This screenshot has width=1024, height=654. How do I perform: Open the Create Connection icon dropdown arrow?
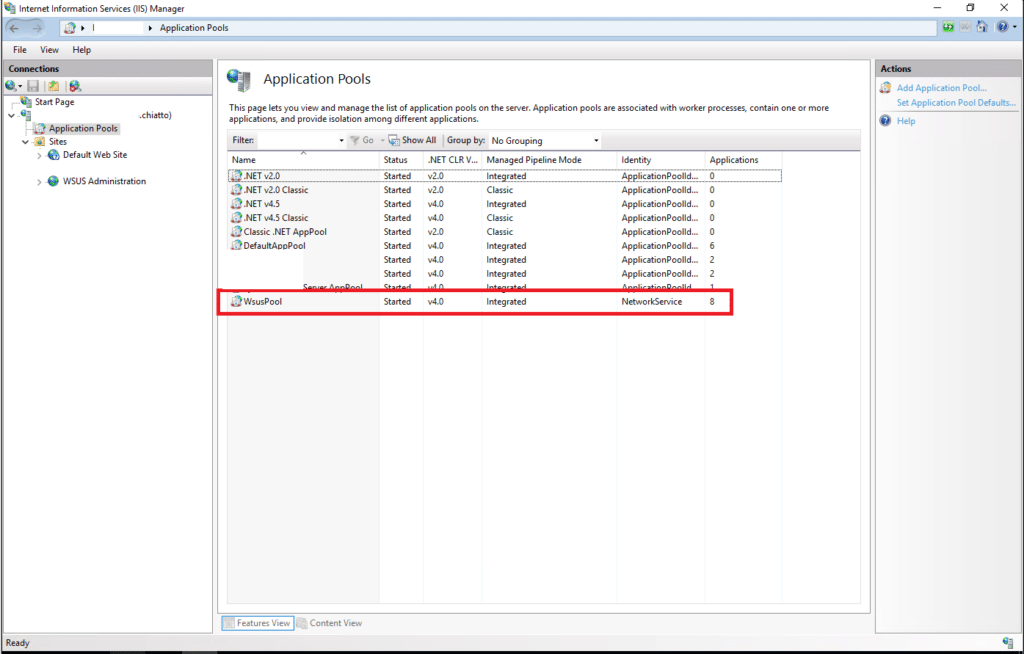[20, 86]
